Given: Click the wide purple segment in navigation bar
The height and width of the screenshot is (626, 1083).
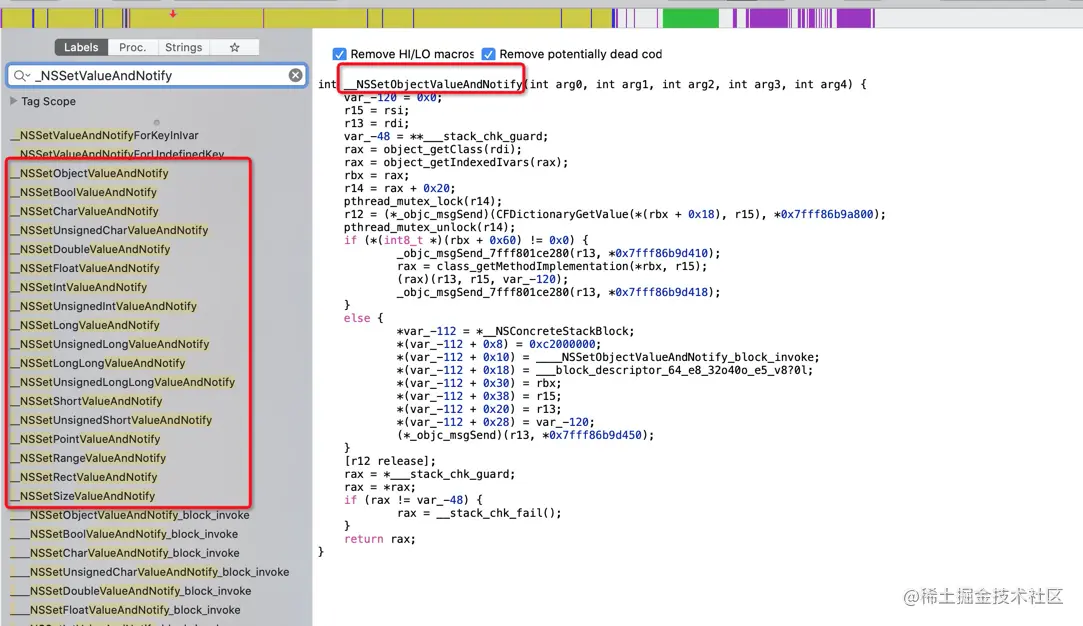Looking at the screenshot, I should [767, 18].
